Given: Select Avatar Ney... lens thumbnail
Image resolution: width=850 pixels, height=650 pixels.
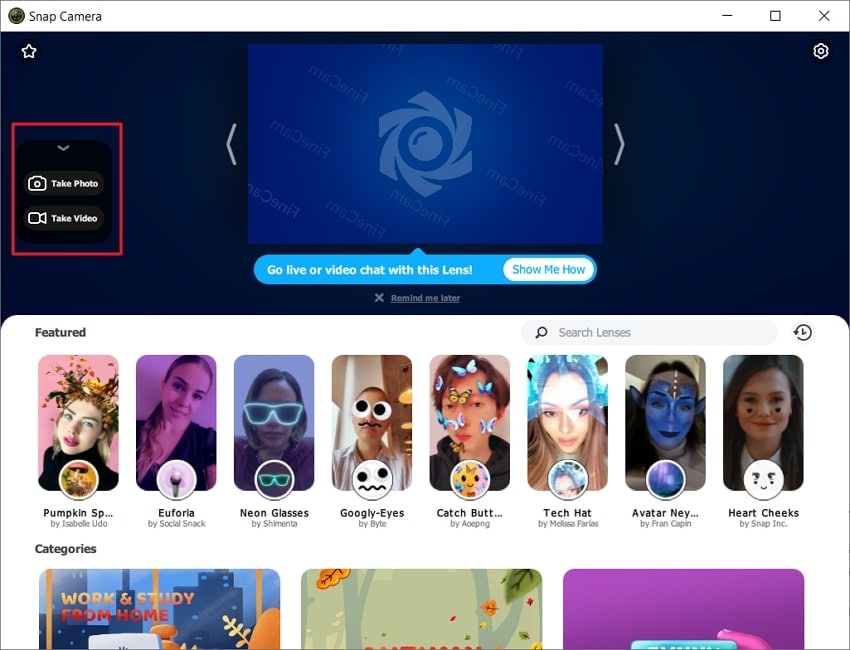Looking at the screenshot, I should tap(665, 423).
